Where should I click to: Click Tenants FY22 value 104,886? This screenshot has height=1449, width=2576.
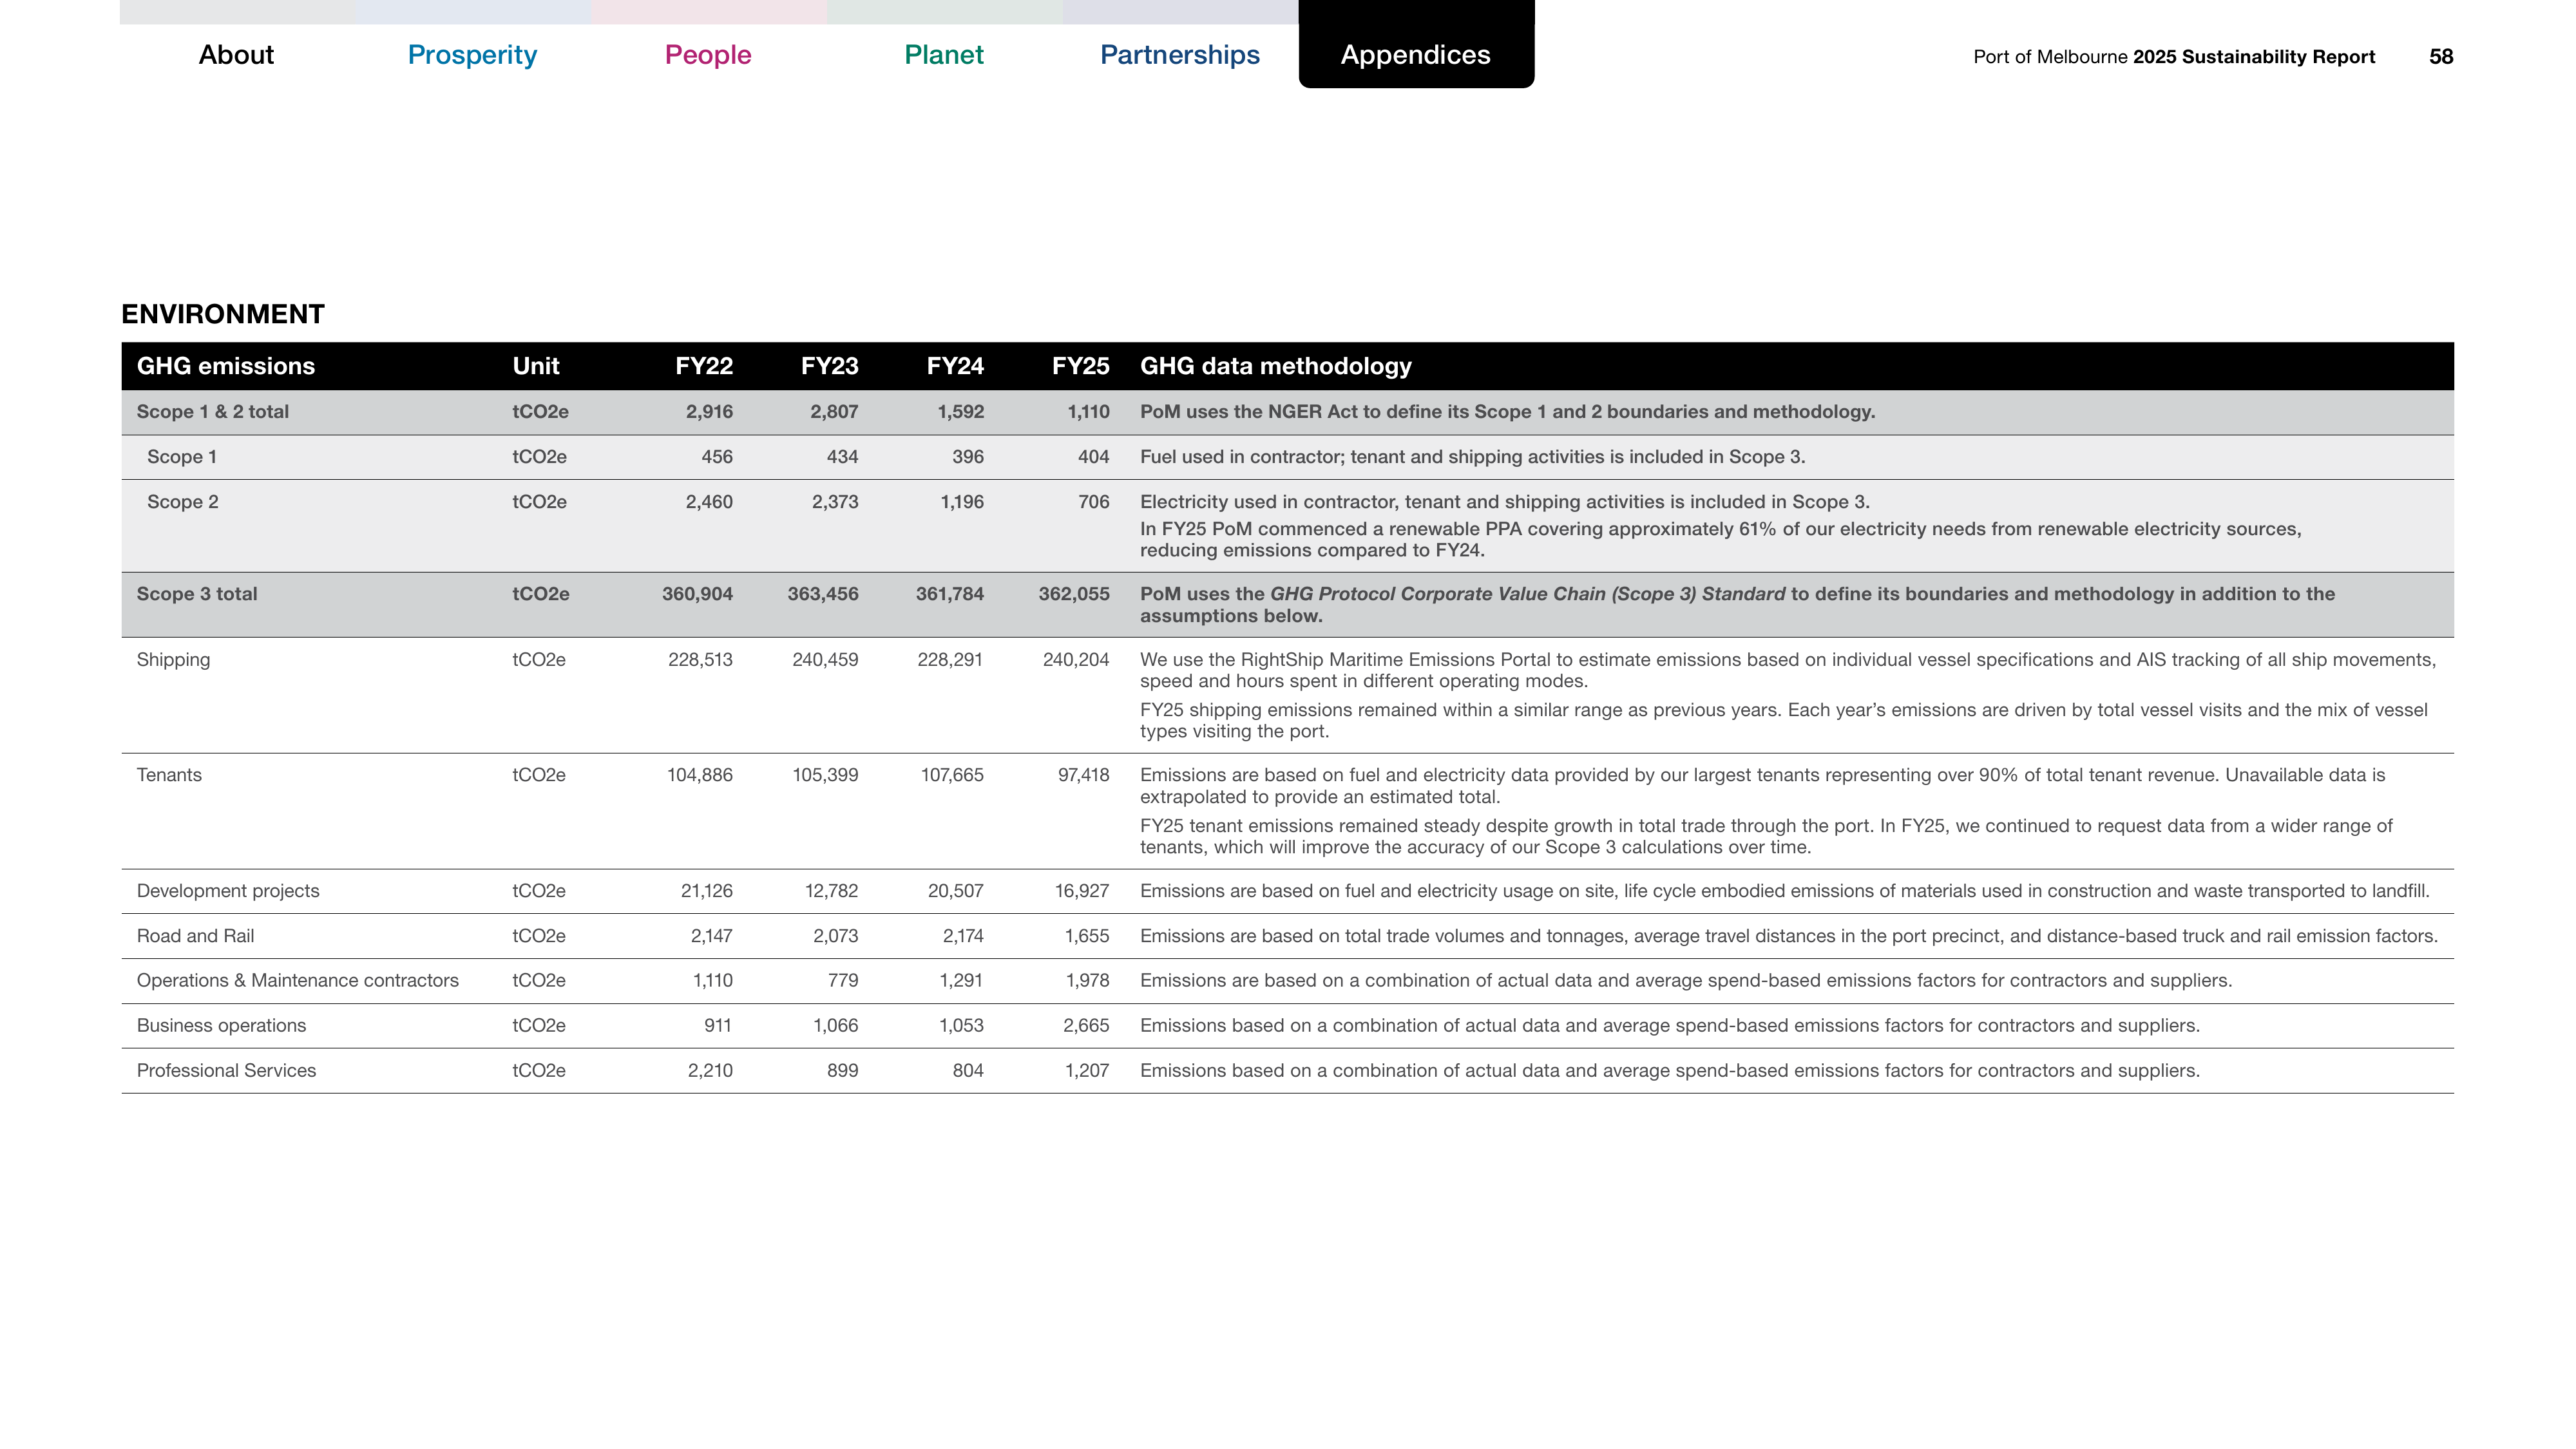click(x=700, y=775)
